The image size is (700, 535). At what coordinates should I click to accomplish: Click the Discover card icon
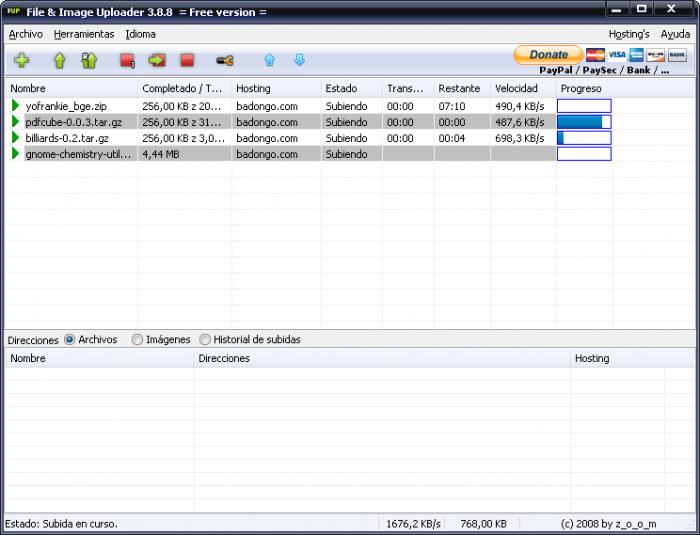point(656,55)
